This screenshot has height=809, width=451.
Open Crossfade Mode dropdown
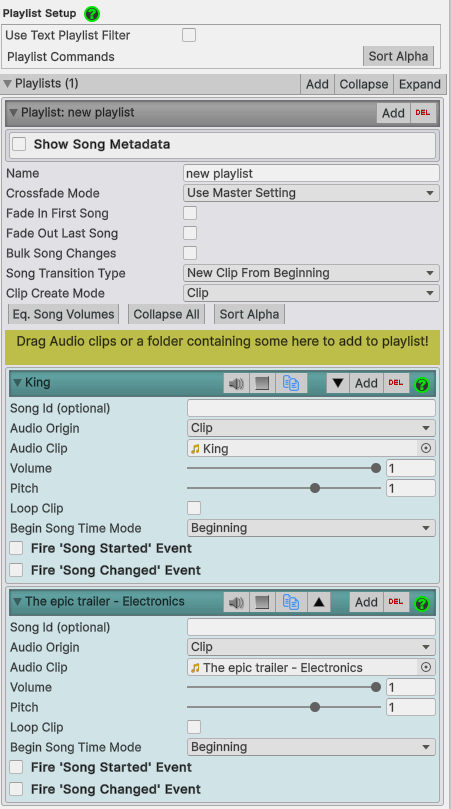(311, 193)
